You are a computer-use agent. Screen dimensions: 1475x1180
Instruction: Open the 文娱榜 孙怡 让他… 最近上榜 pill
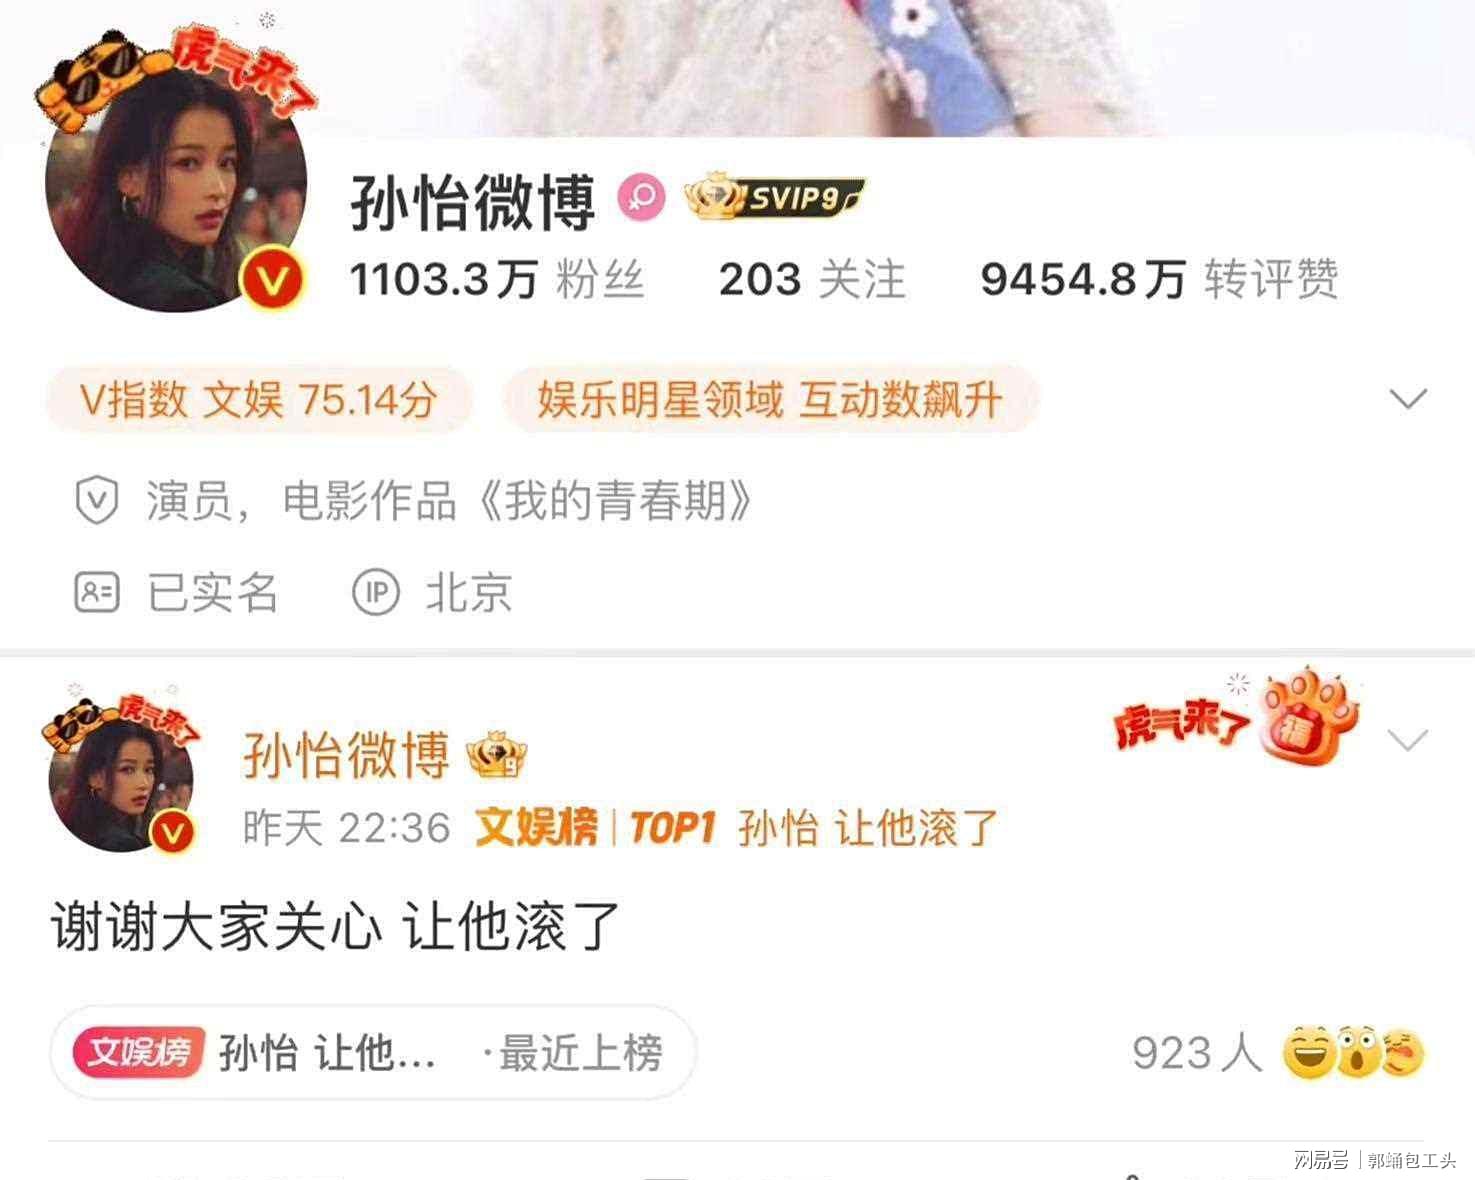click(x=372, y=1052)
